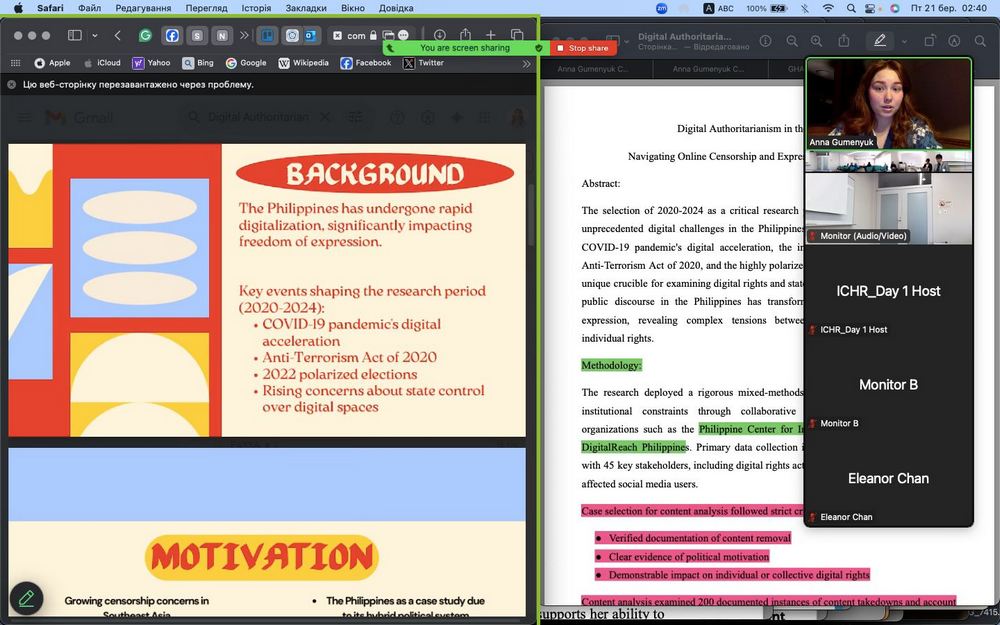1000x625 pixels.
Task: Click the Preview rotate icon
Action: (929, 41)
